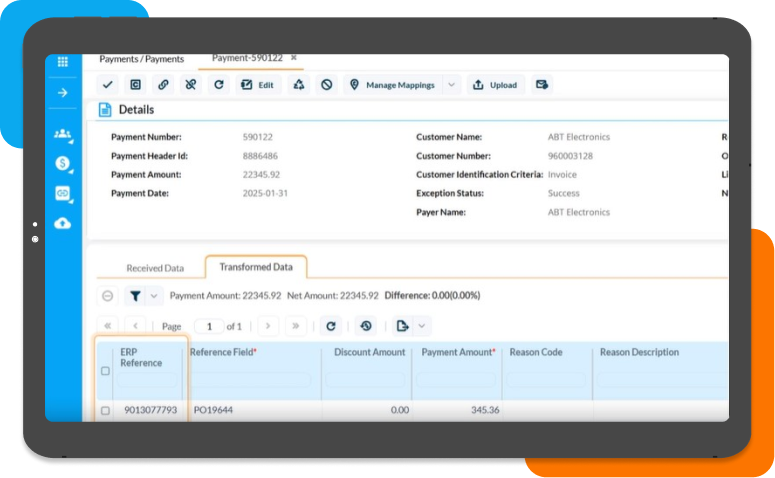
Task: Click the Payment Date value 2025-01-31
Action: pos(265,193)
